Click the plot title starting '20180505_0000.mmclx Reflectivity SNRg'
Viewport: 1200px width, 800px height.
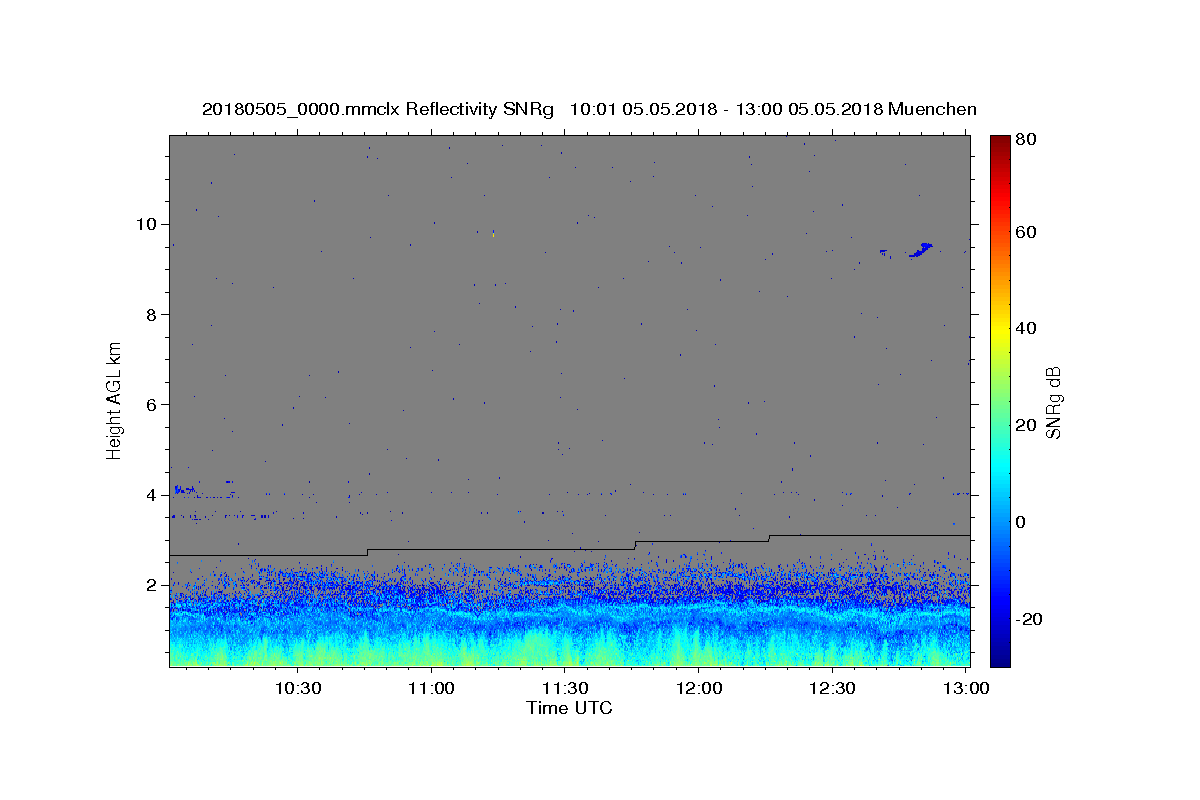[589, 109]
